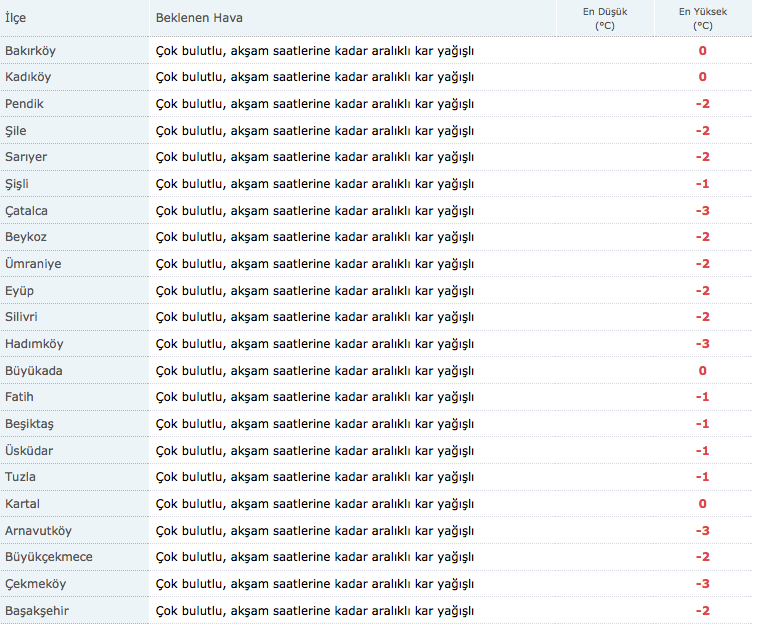This screenshot has height=624, width=757.
Task: Select the Ümraniye district row
Action: pyautogui.click(x=33, y=264)
